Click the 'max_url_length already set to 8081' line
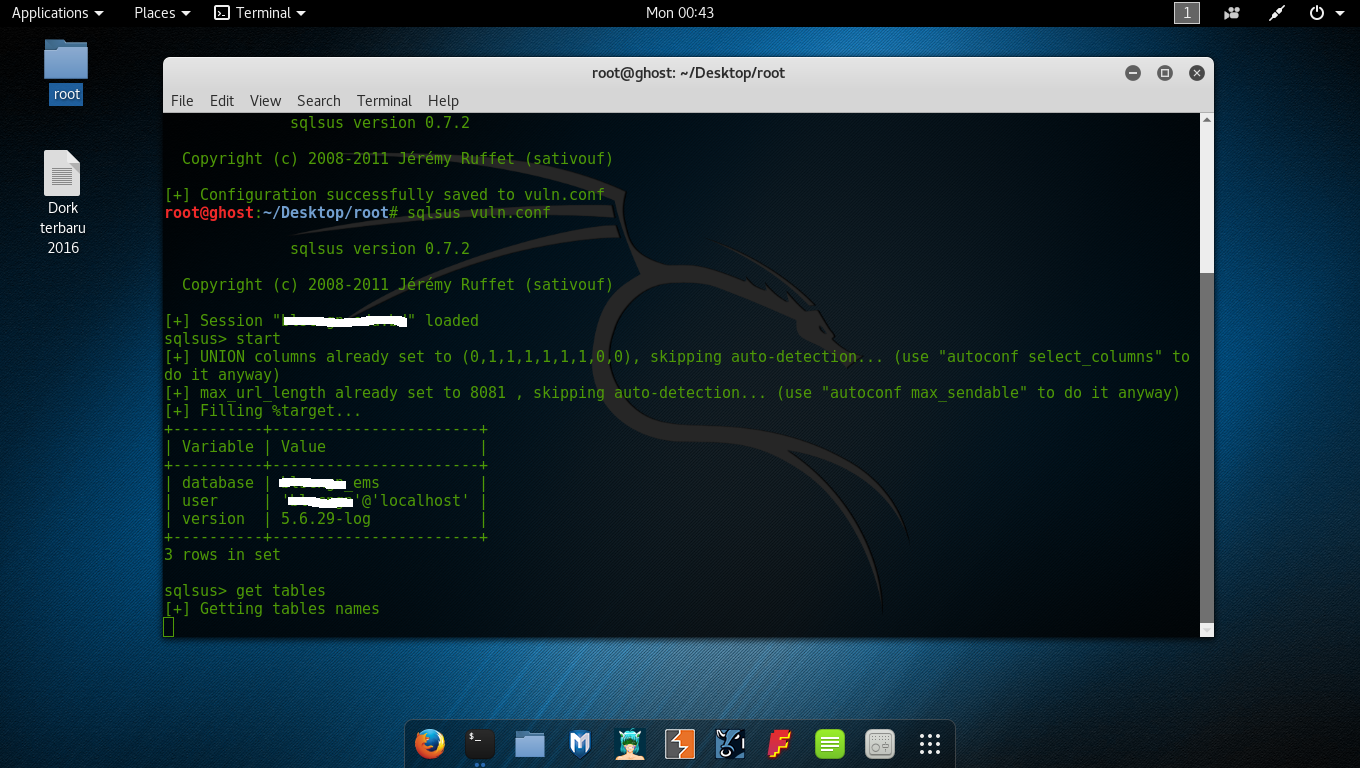 [x=672, y=393]
